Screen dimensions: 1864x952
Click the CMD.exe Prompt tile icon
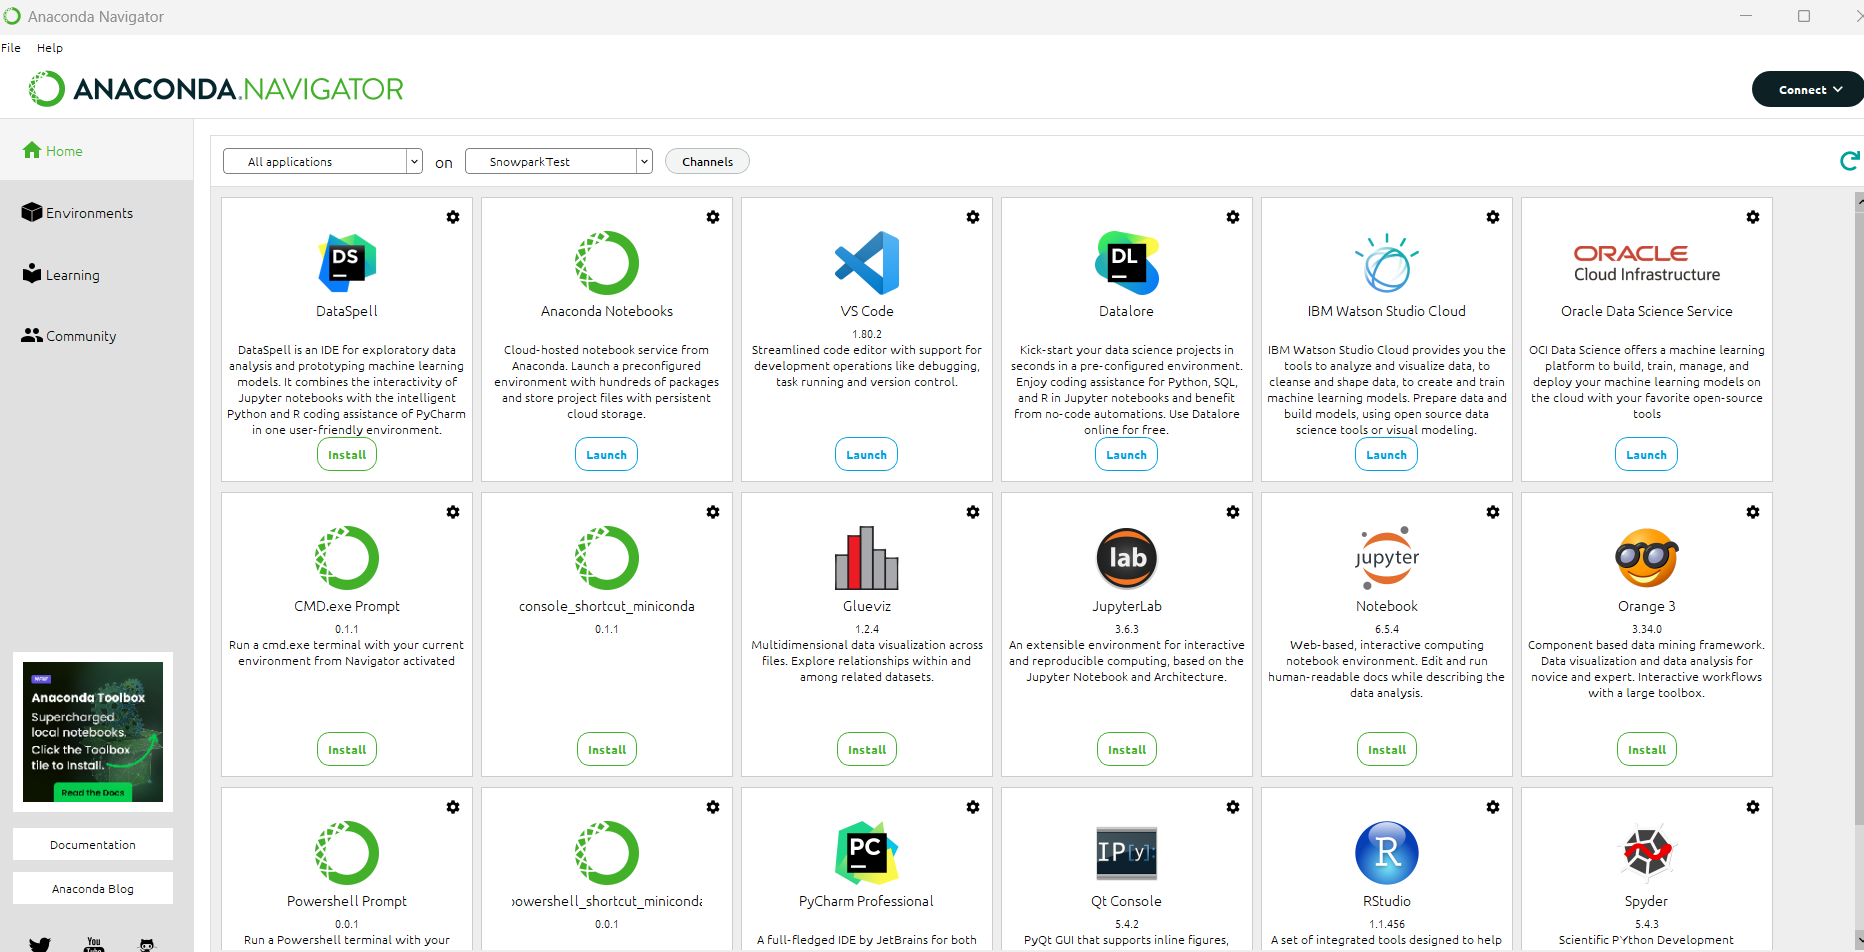[x=347, y=558]
